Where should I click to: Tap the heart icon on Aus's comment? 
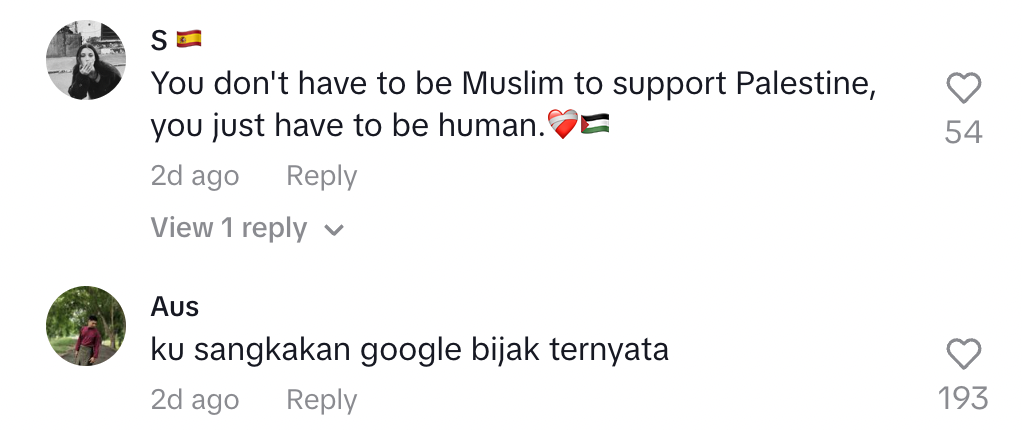[x=963, y=354]
